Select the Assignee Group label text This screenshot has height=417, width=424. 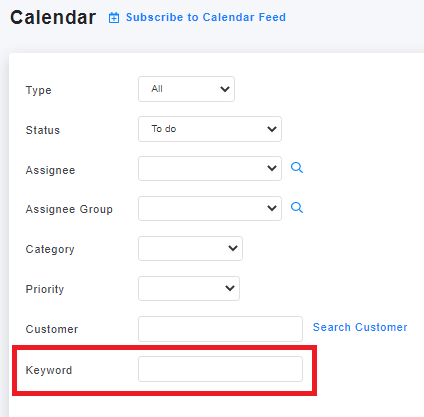click(x=69, y=209)
